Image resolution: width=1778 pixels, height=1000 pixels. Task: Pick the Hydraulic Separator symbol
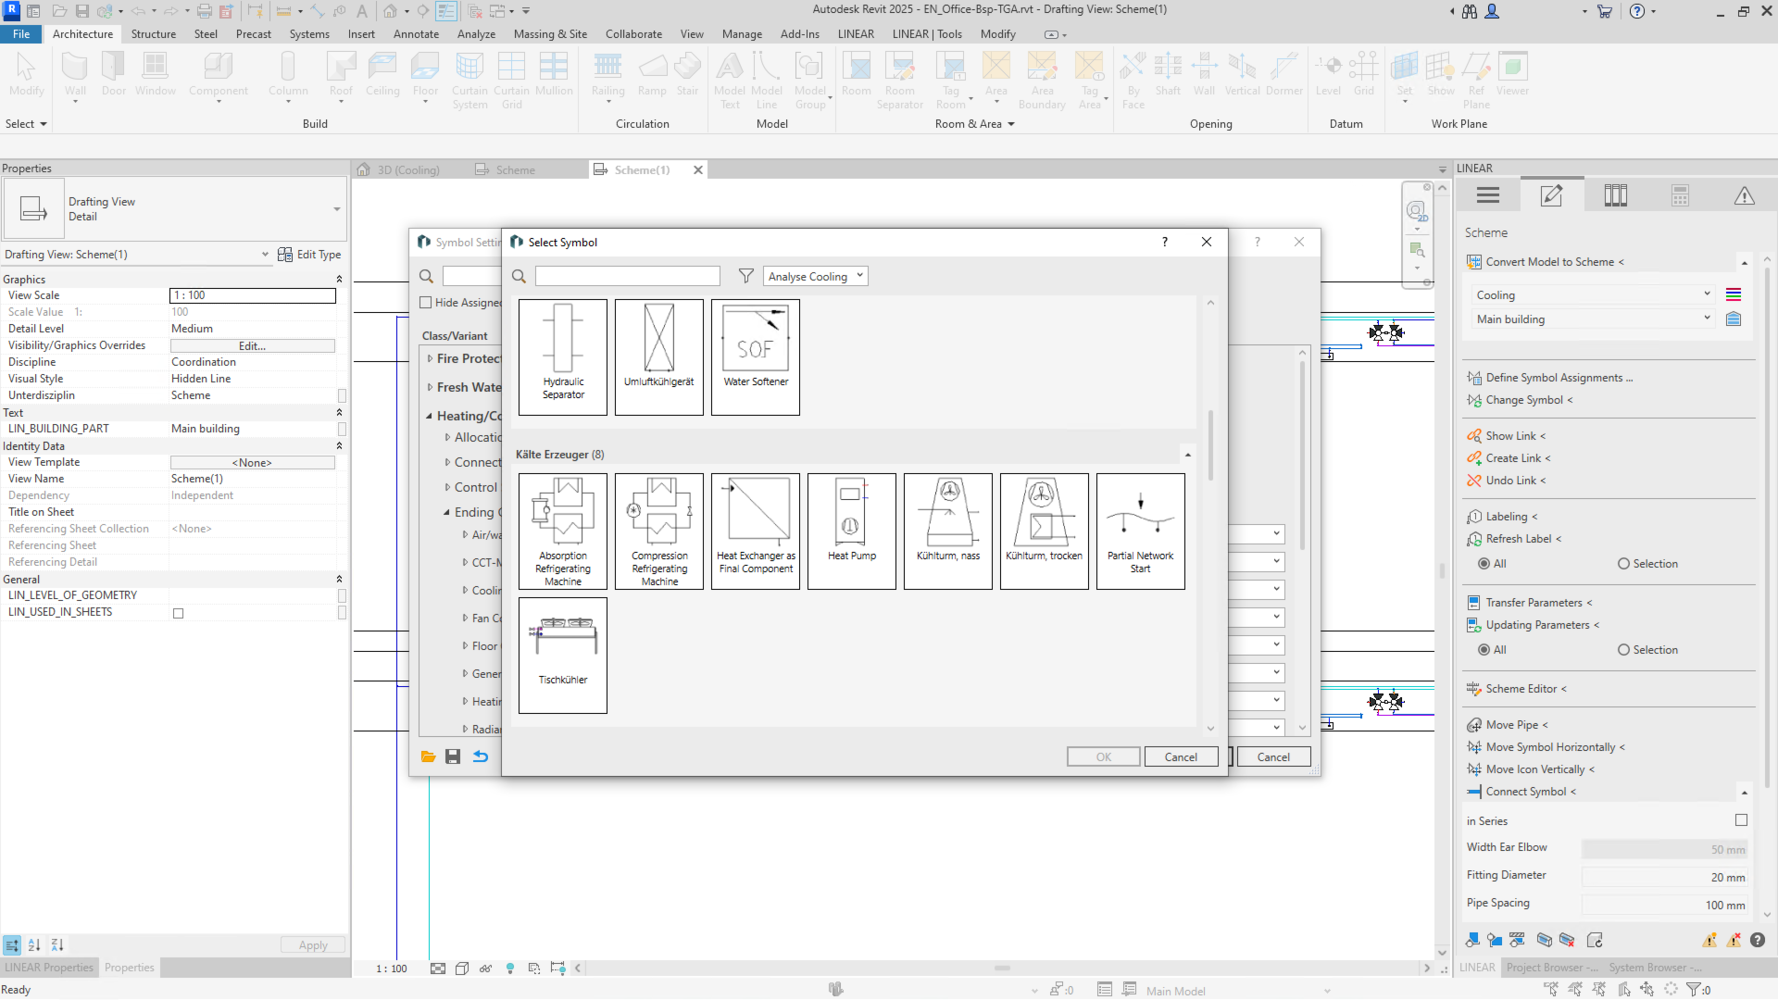point(563,356)
